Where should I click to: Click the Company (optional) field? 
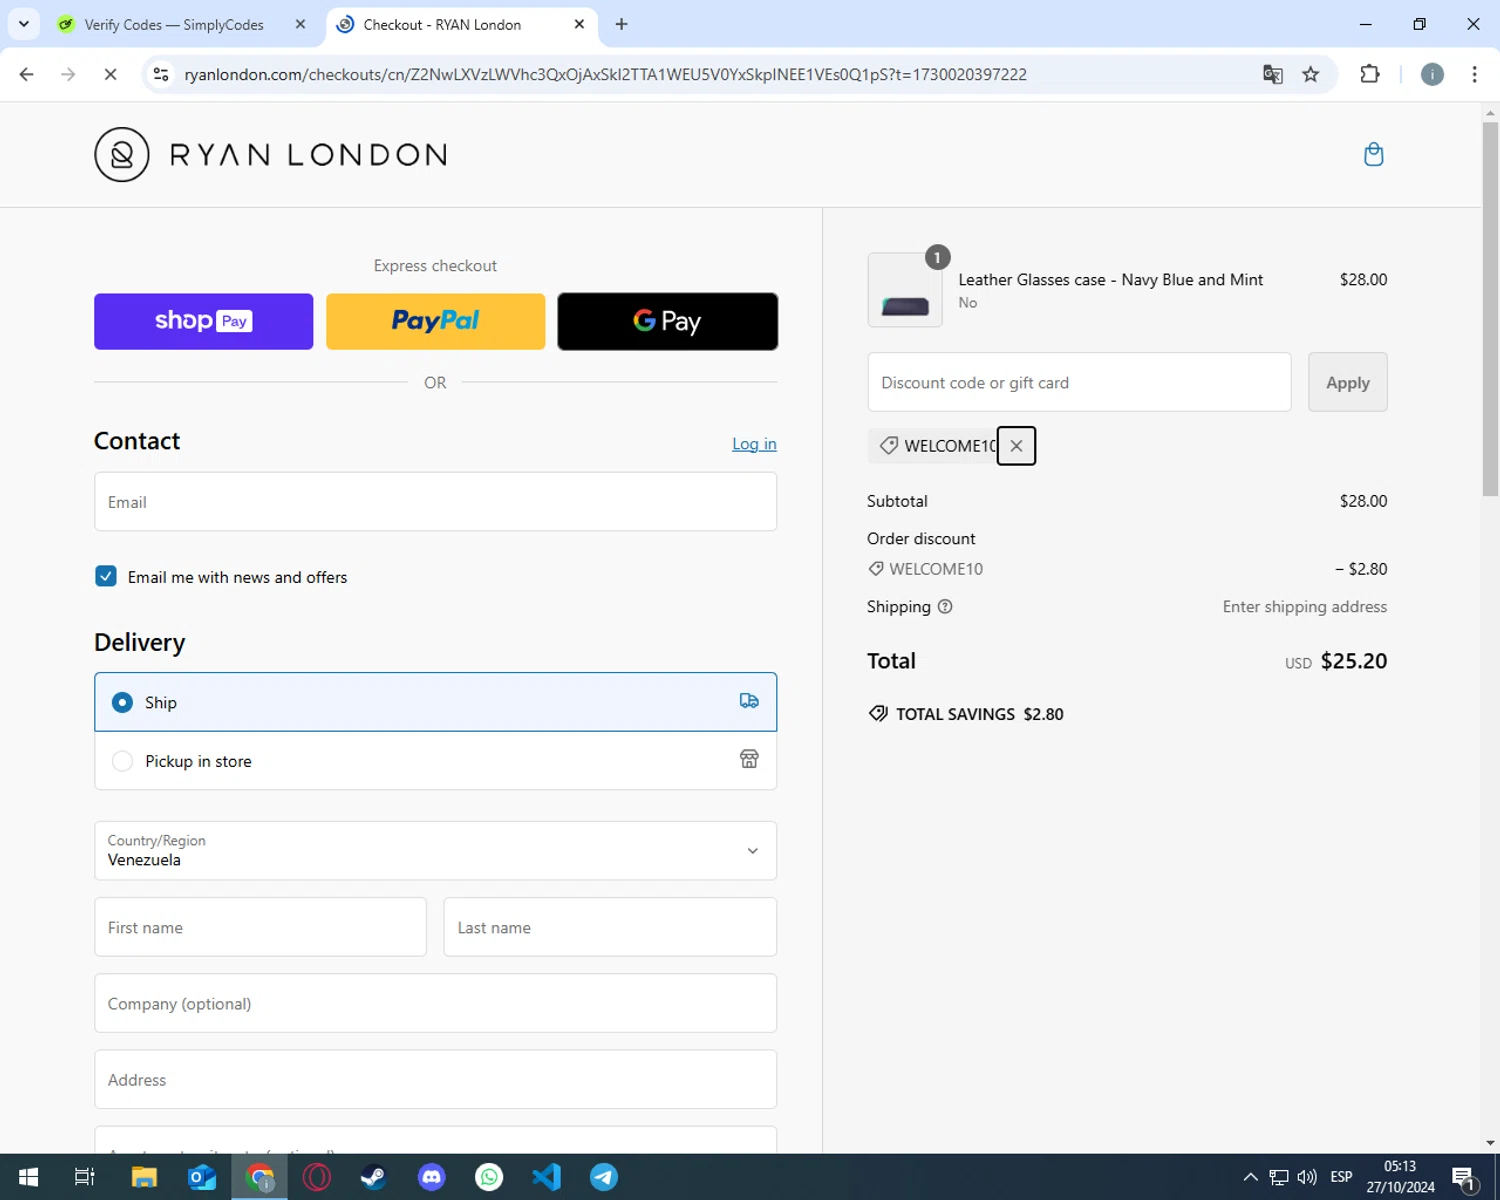(x=435, y=1003)
